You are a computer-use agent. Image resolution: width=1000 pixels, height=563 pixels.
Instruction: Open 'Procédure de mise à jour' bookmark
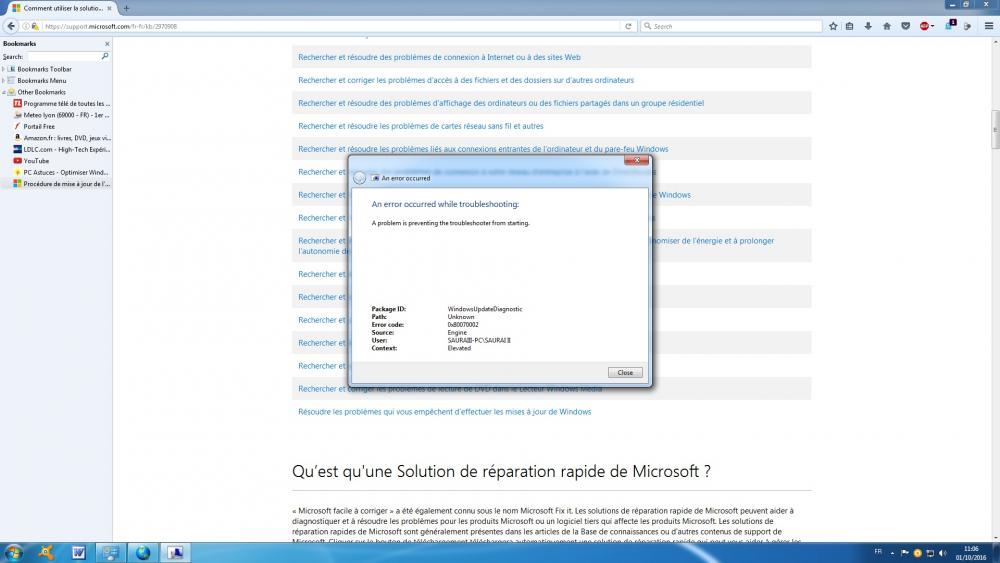point(61,184)
